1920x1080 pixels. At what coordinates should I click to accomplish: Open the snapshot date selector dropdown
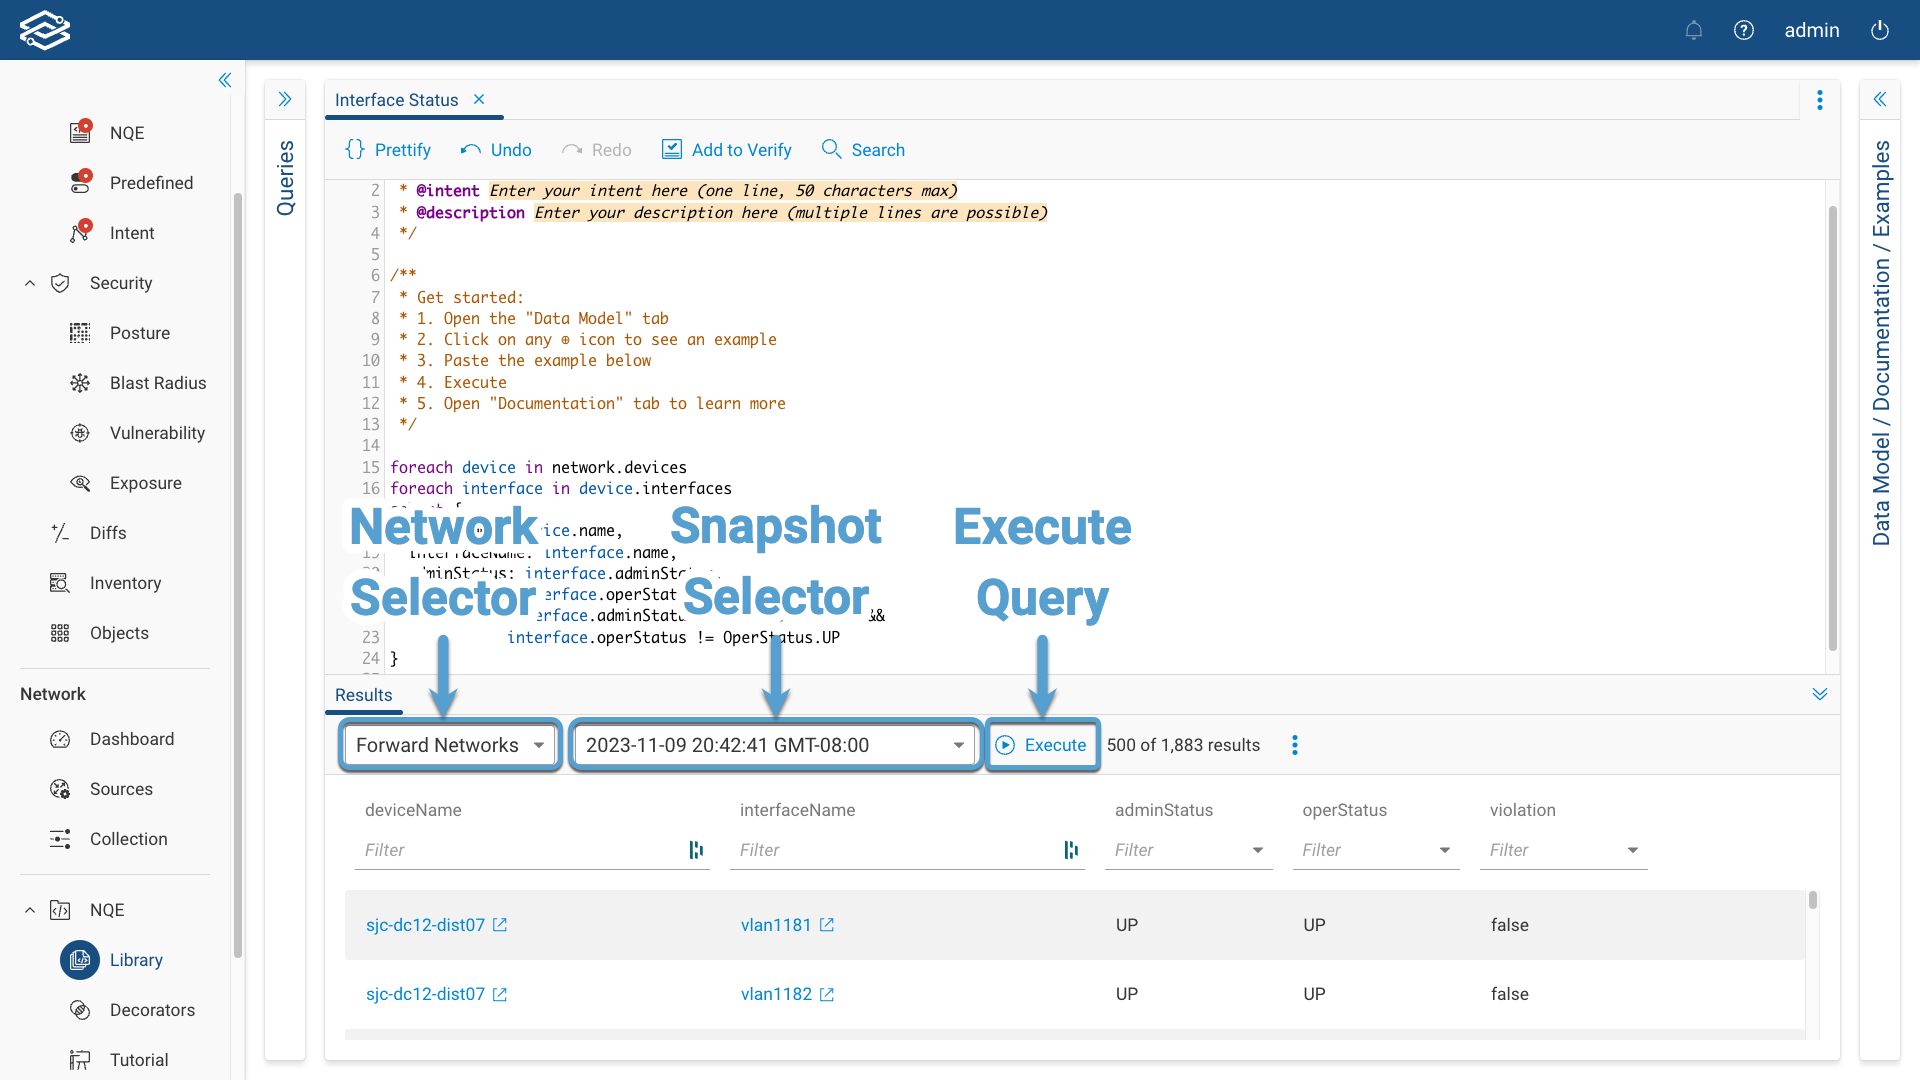click(x=775, y=745)
